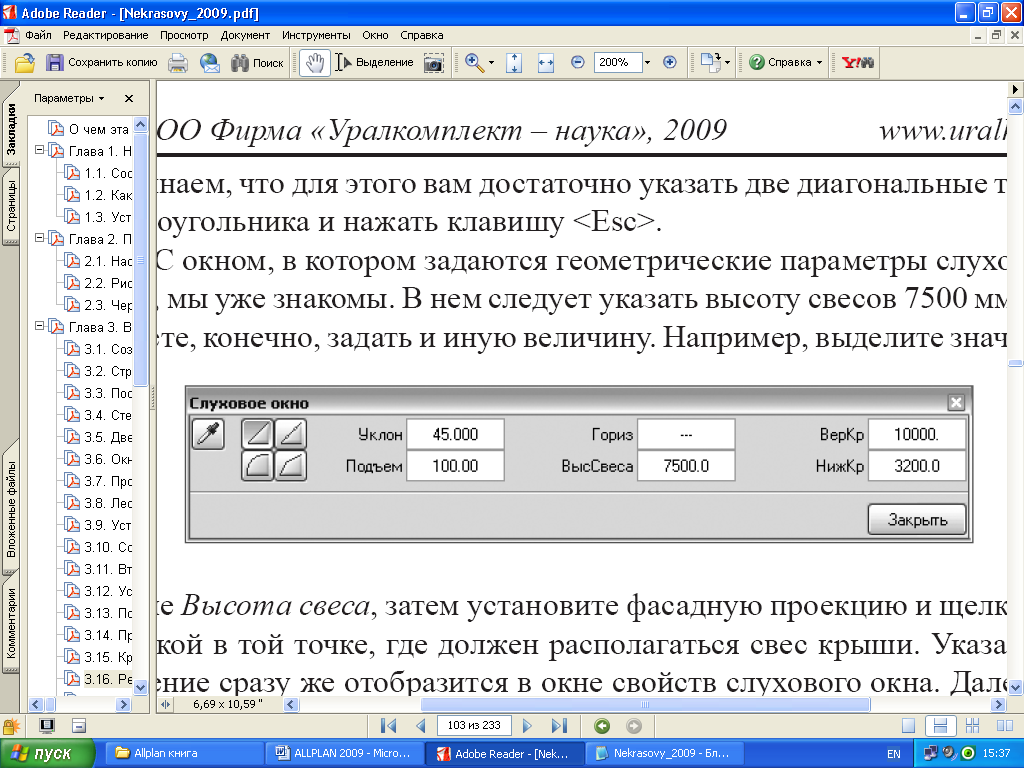
Task: Switch to the Страницы side tab
Action: point(11,206)
